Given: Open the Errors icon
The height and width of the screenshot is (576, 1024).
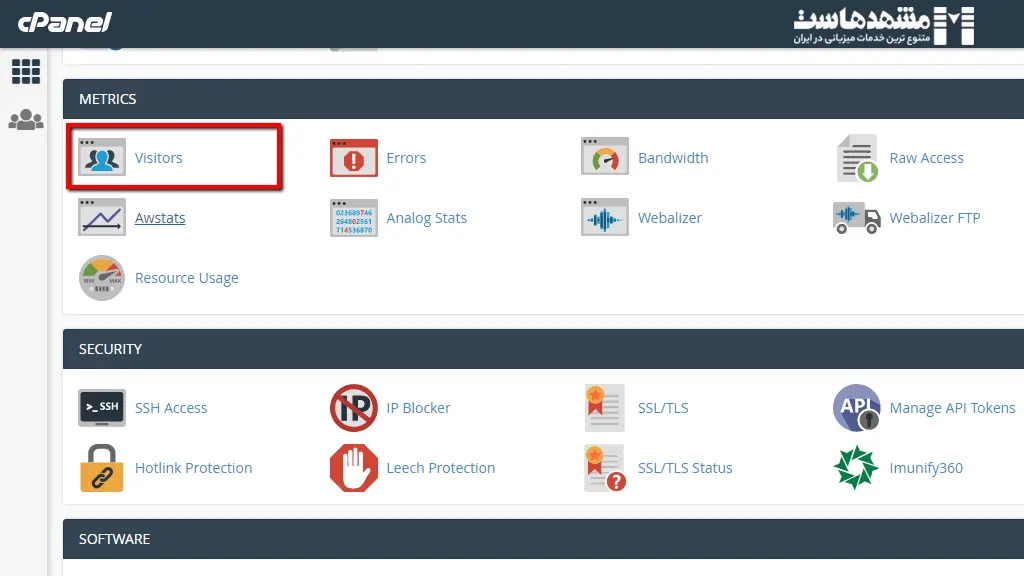Looking at the screenshot, I should coord(354,158).
